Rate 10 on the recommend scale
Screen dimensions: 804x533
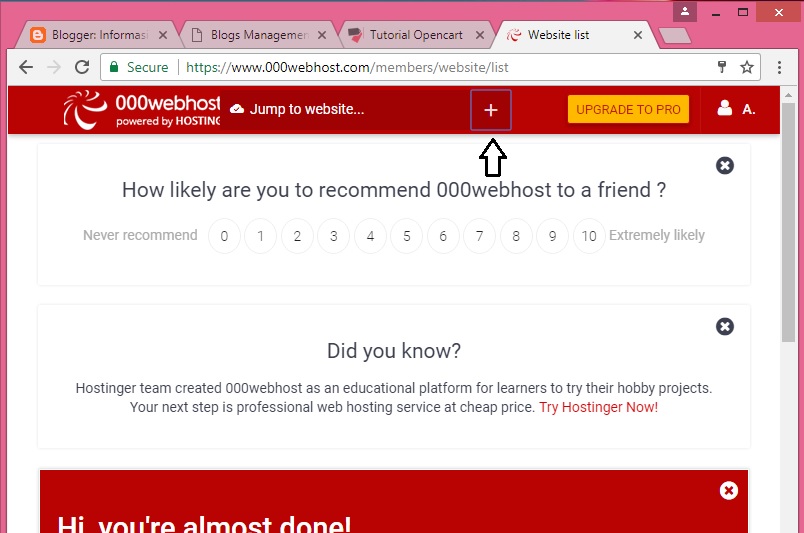tap(589, 236)
